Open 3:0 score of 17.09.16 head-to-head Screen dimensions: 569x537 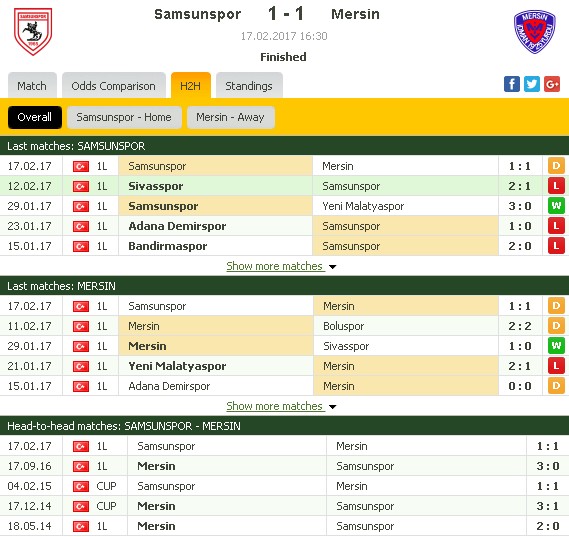[x=548, y=466]
